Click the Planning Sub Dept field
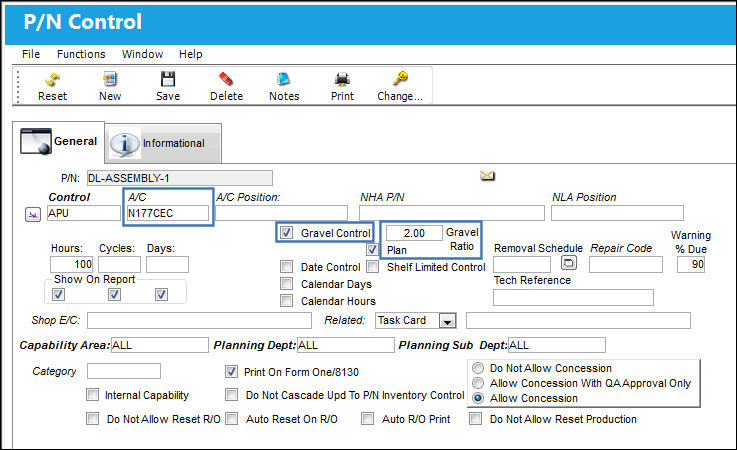 (x=557, y=345)
